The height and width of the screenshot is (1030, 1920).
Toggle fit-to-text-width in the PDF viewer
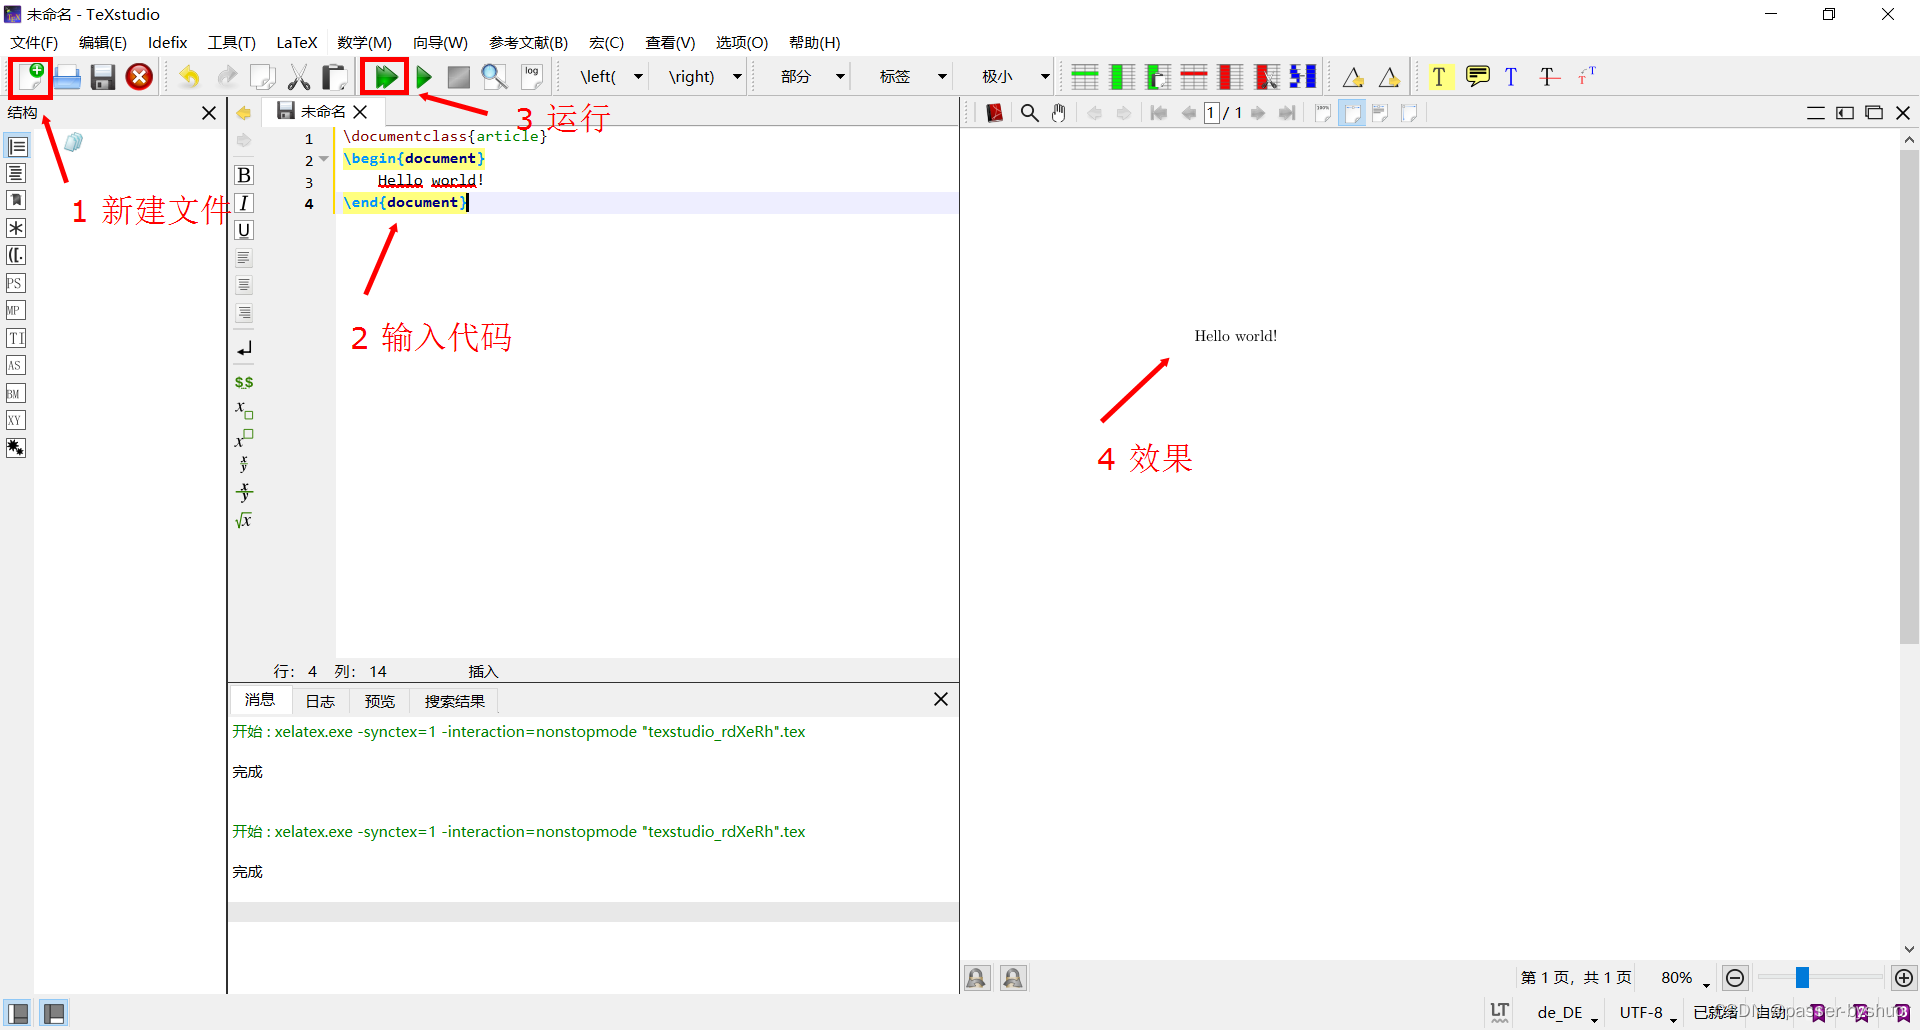1381,113
